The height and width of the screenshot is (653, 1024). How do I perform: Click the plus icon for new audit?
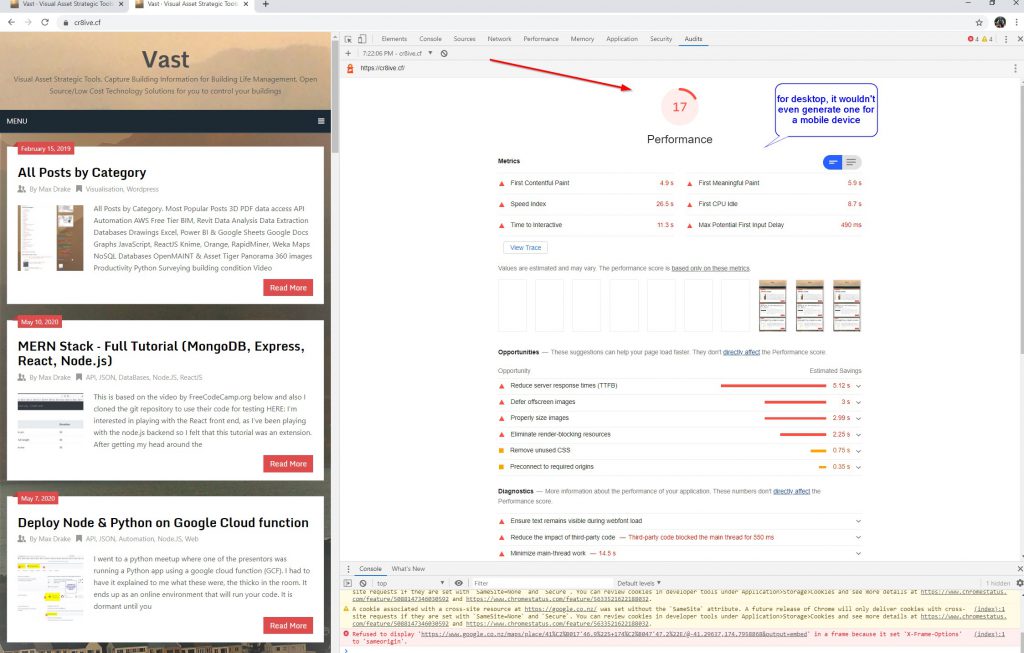click(348, 53)
